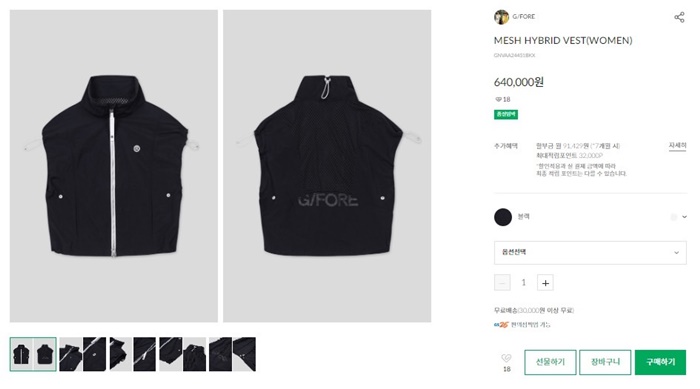Select the second thumbnail pair

(x=83, y=354)
